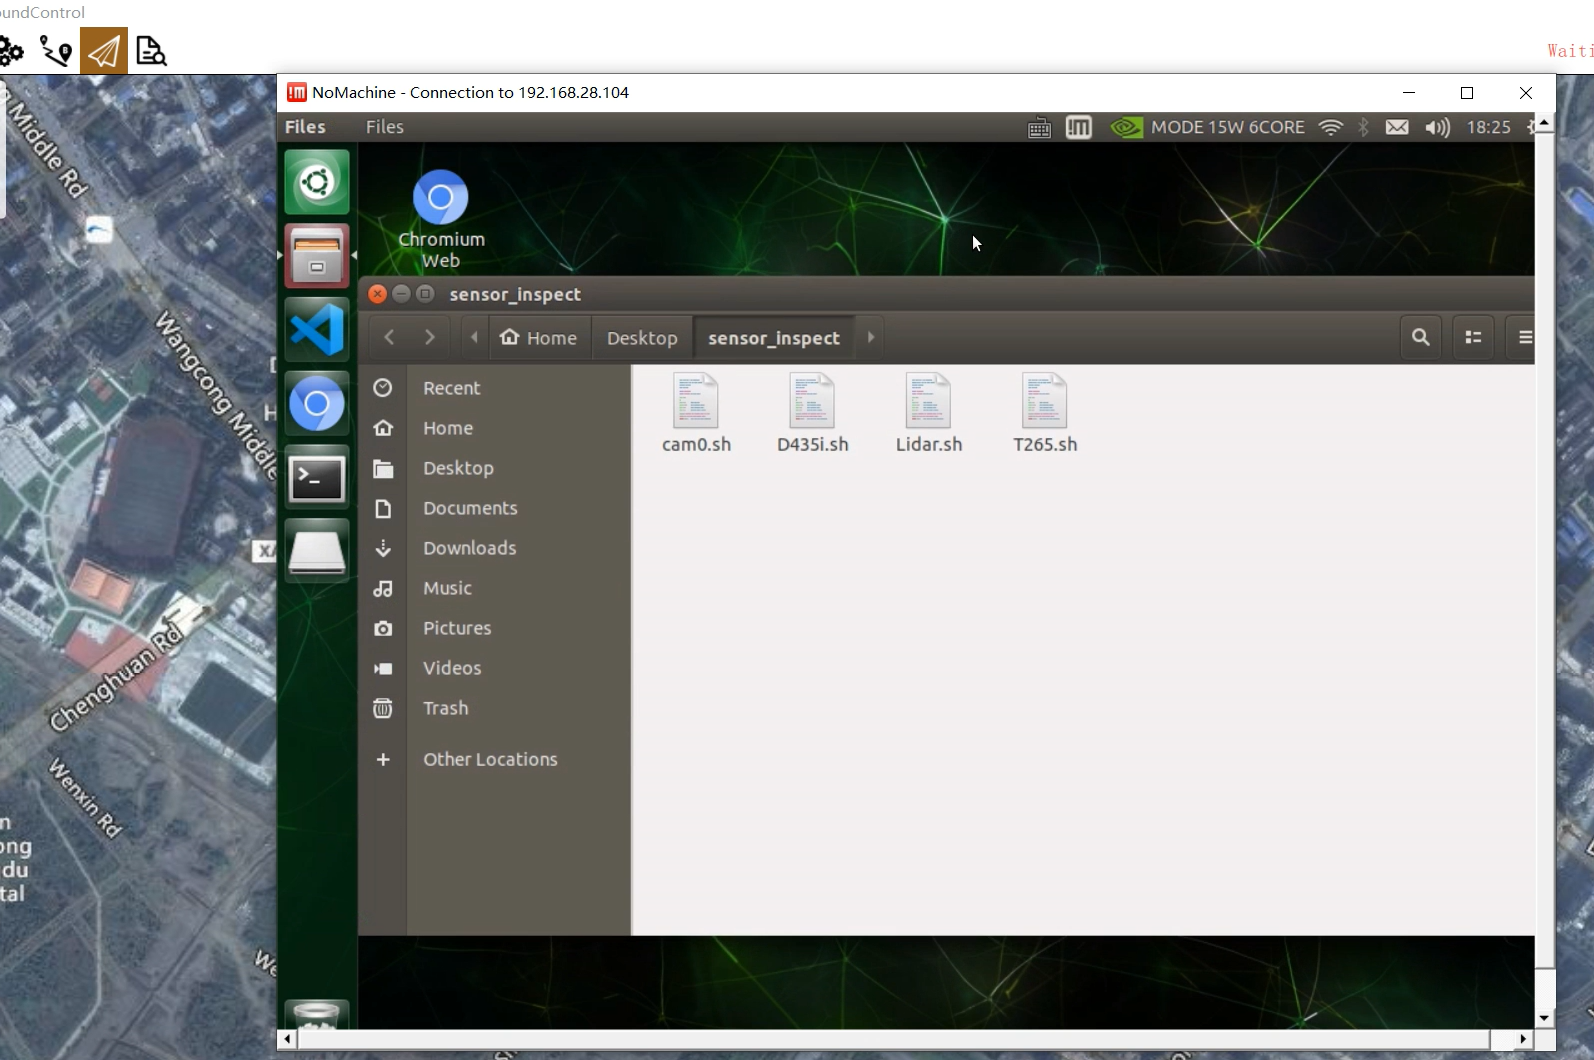Screen dimensions: 1594x1060
Task: Open Music in the sidebar
Action: tap(494, 588)
